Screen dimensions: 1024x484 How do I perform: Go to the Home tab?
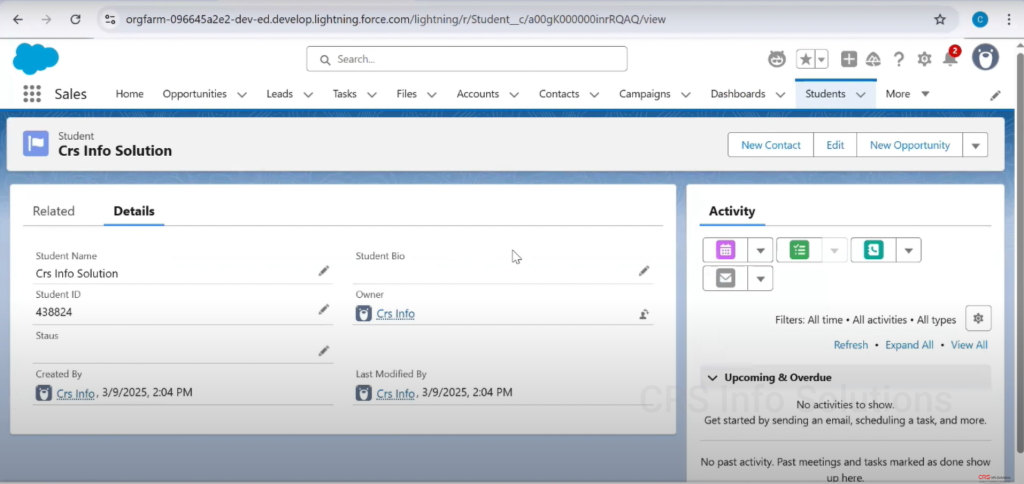129,94
